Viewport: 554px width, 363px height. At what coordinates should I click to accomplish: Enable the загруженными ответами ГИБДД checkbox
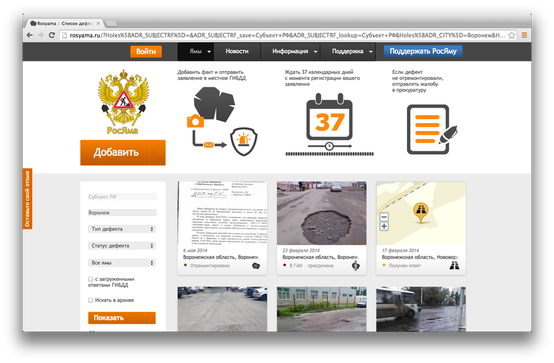click(90, 279)
